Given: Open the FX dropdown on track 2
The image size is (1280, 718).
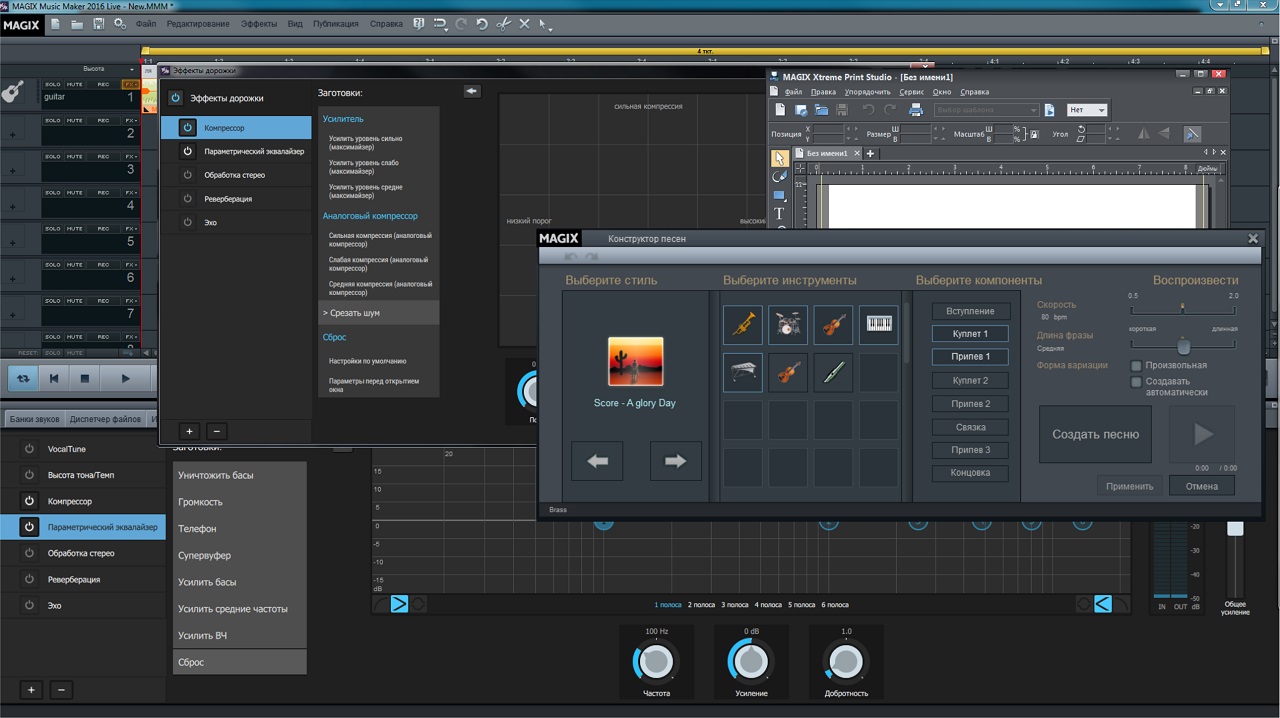Looking at the screenshot, I should point(131,121).
